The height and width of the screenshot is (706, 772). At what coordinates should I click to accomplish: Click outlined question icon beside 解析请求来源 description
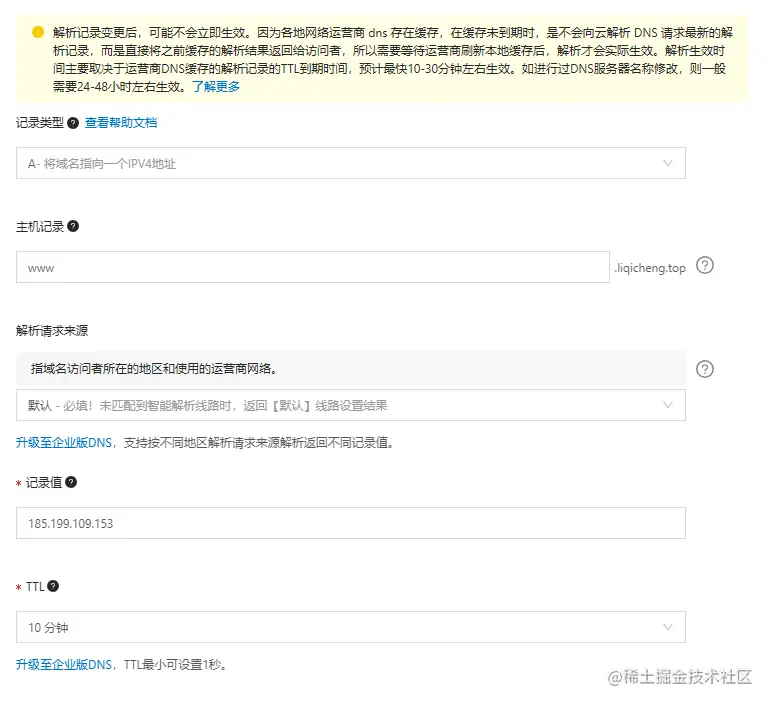[705, 369]
